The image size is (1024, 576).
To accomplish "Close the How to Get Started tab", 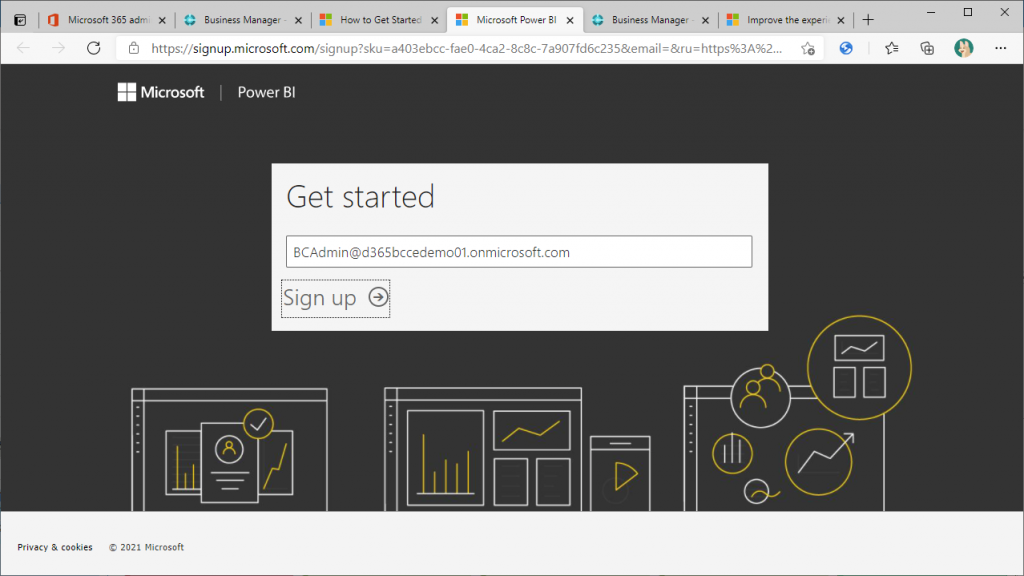I will tap(434, 20).
